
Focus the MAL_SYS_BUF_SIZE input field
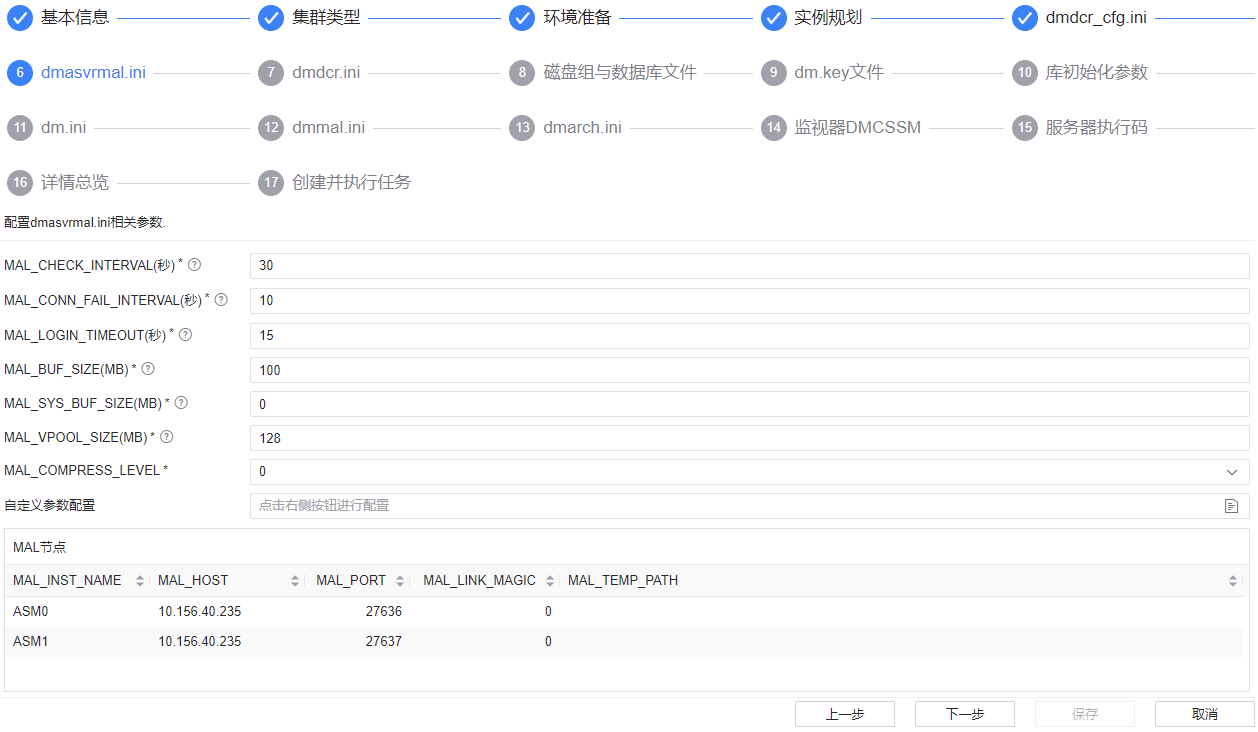click(x=749, y=404)
